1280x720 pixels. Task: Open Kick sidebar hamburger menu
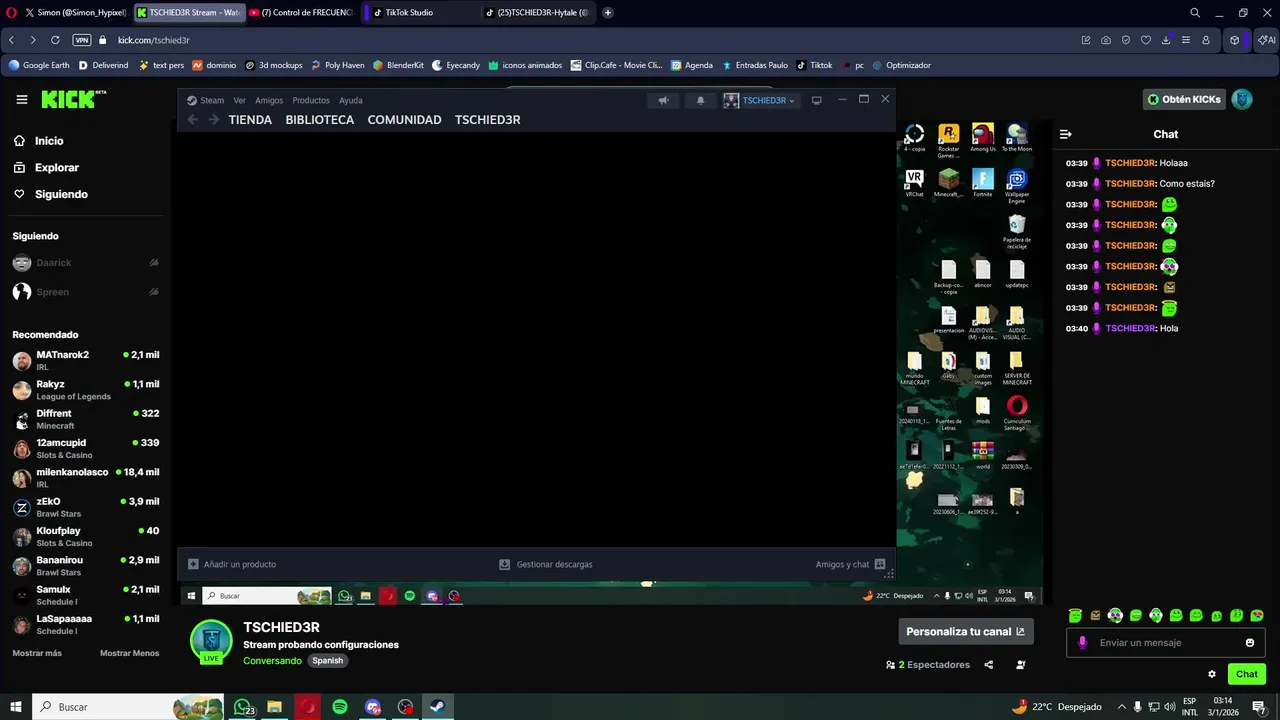pyautogui.click(x=21, y=99)
